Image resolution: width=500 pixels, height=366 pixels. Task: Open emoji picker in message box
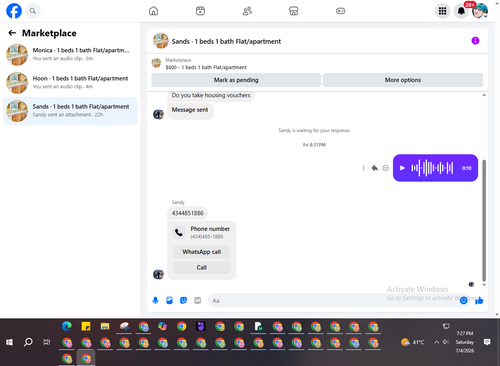point(463,301)
